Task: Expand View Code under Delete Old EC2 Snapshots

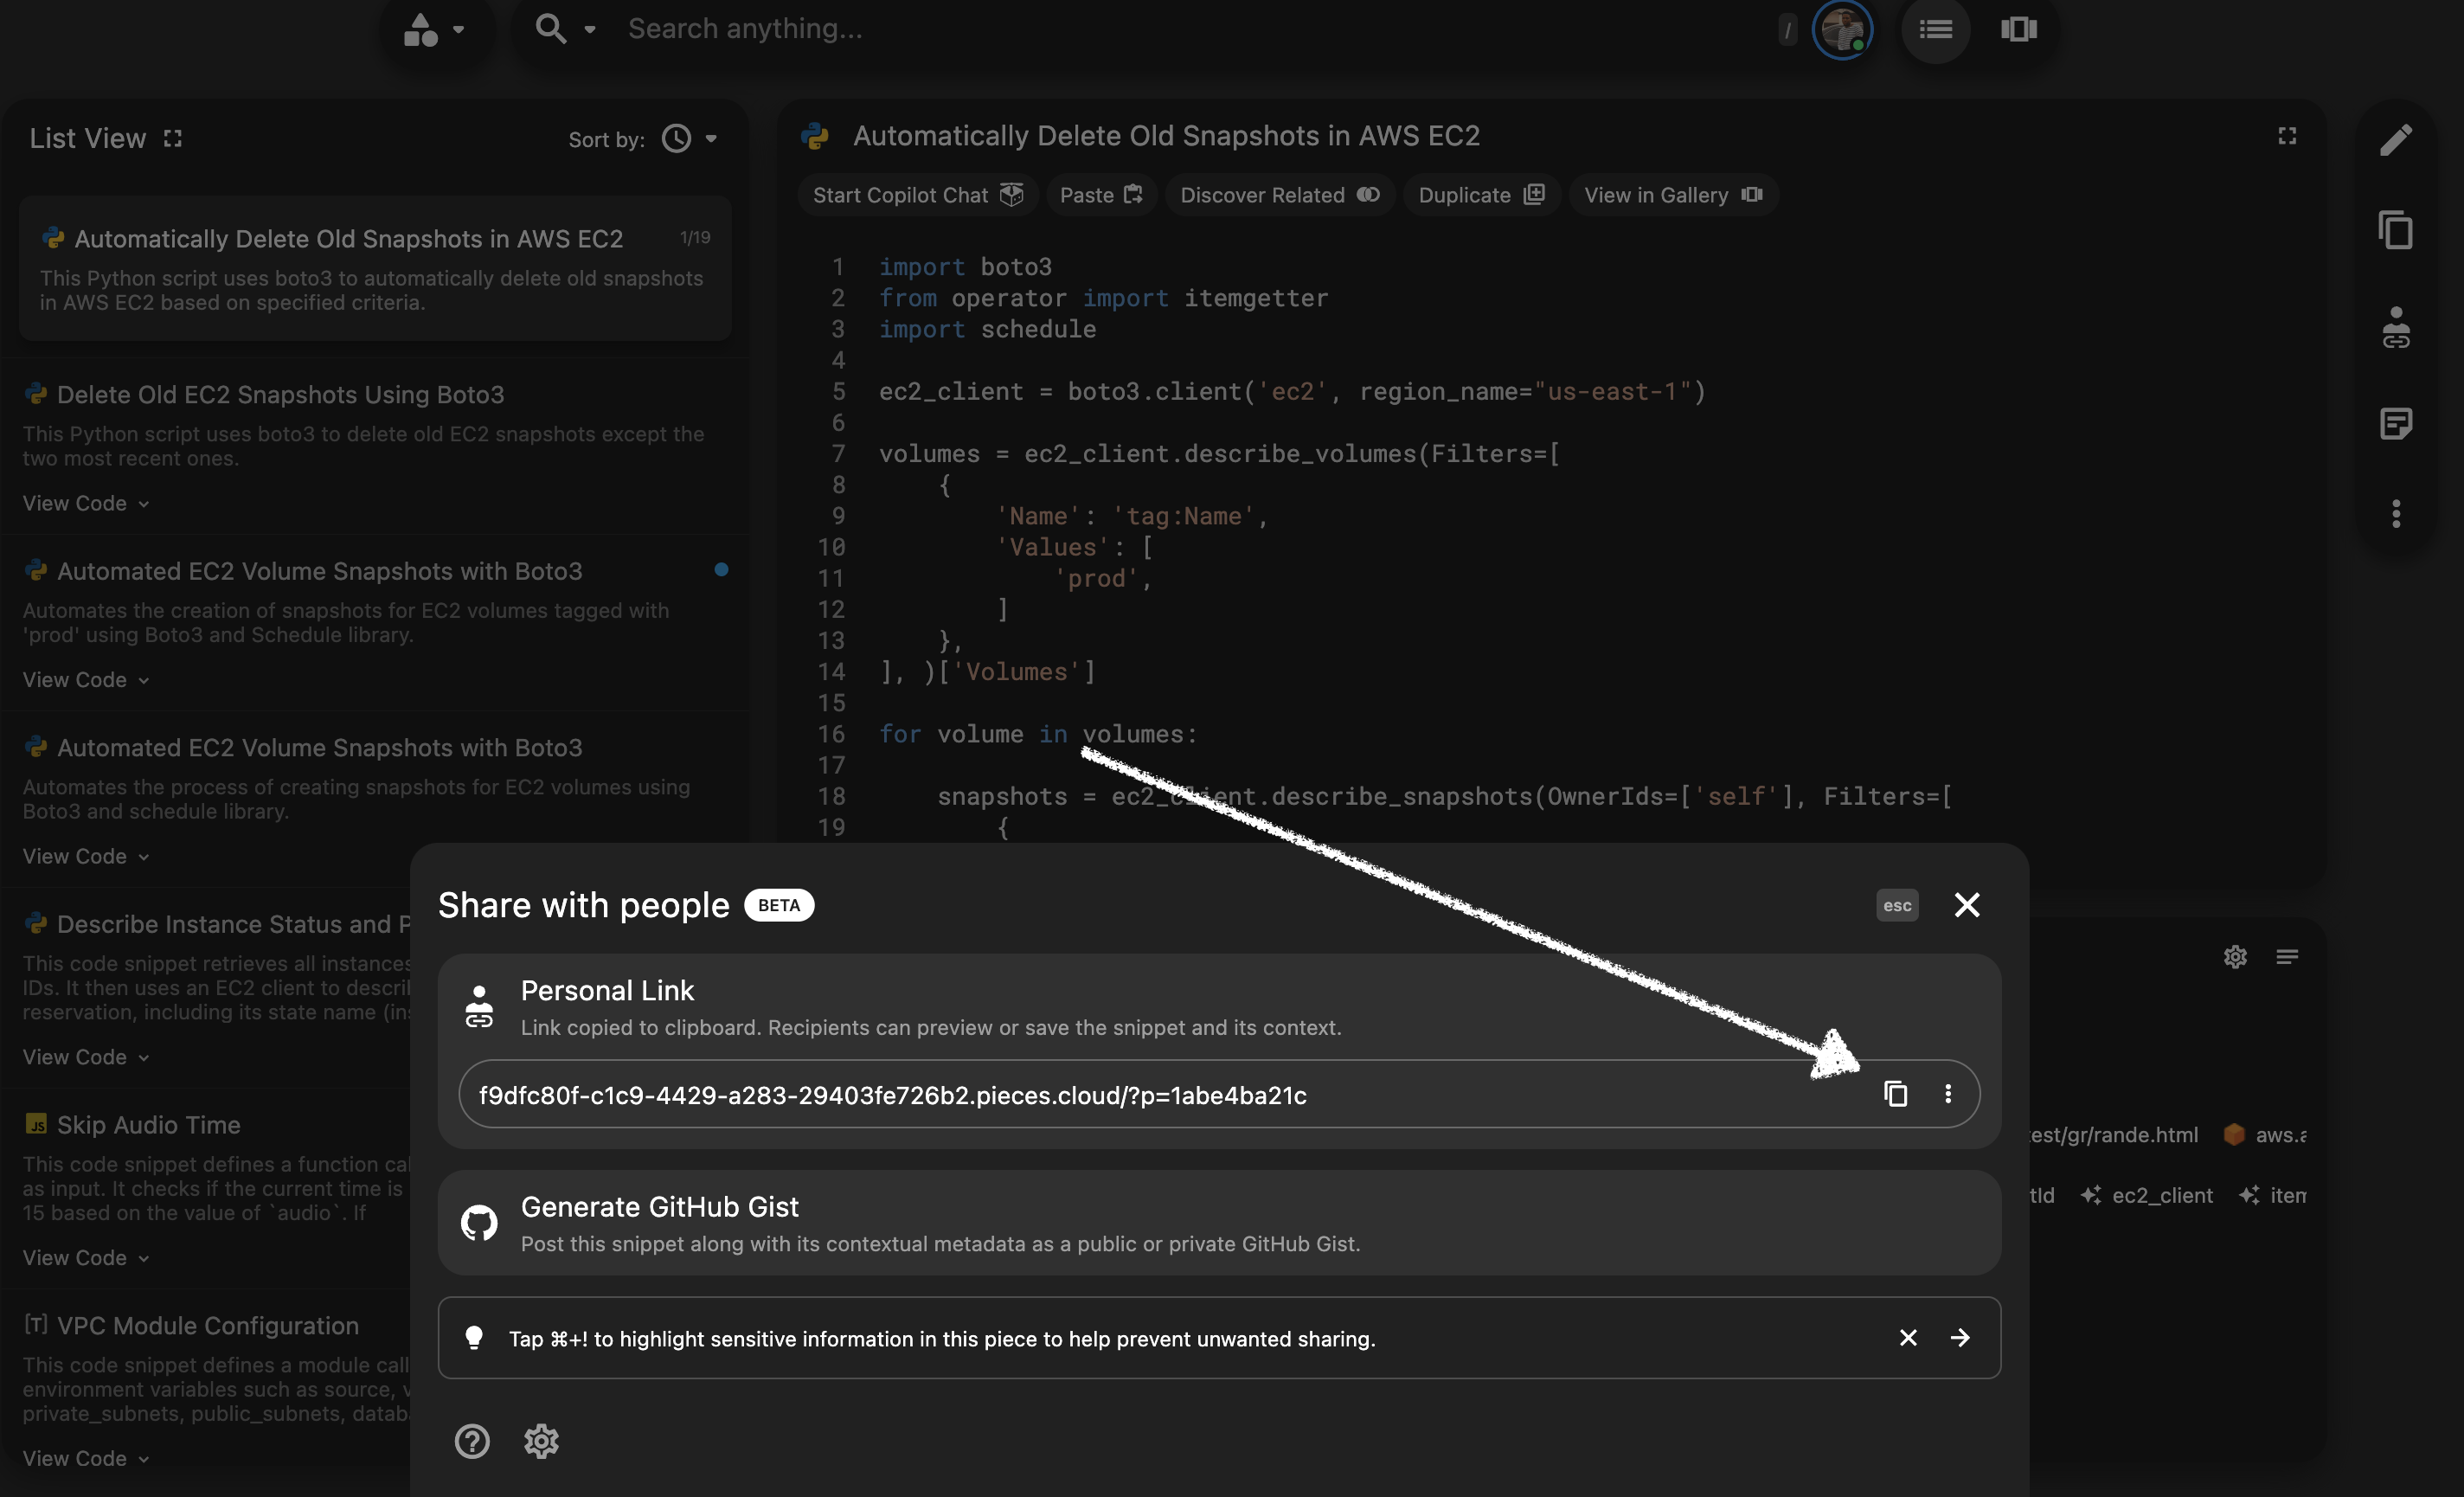Action: [x=86, y=503]
